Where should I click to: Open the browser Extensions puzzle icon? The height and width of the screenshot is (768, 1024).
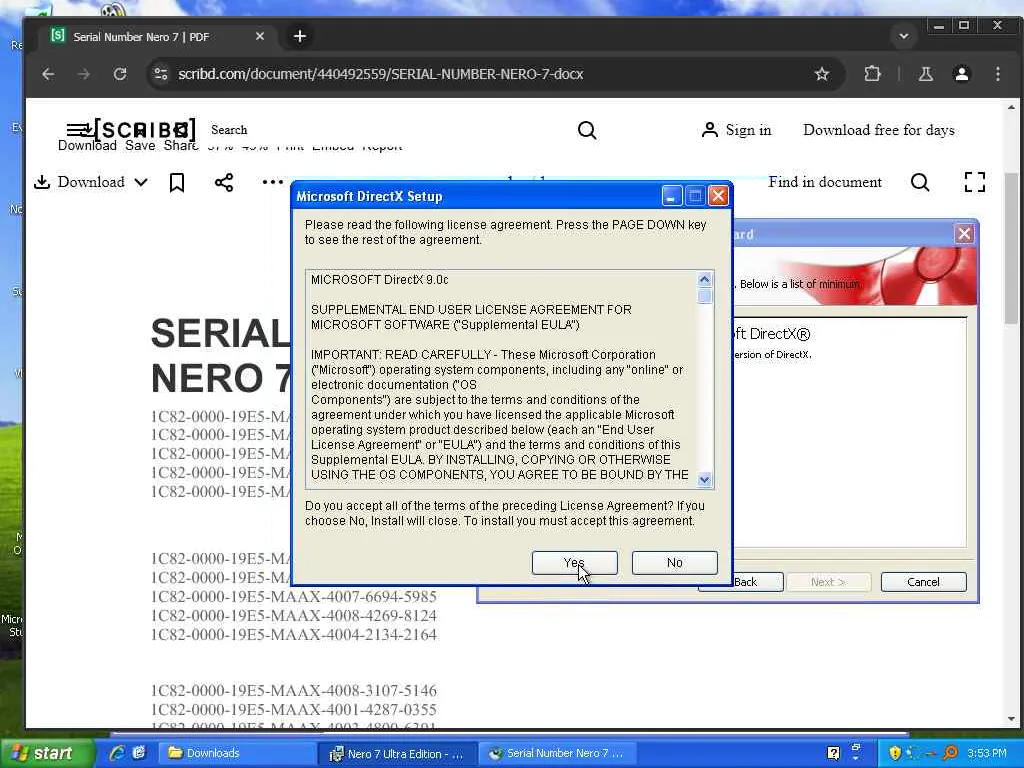click(x=872, y=74)
